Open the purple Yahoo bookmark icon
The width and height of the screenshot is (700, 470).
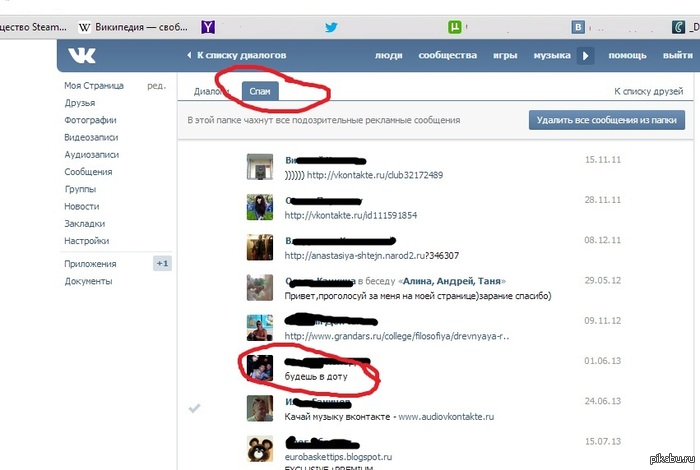208,27
